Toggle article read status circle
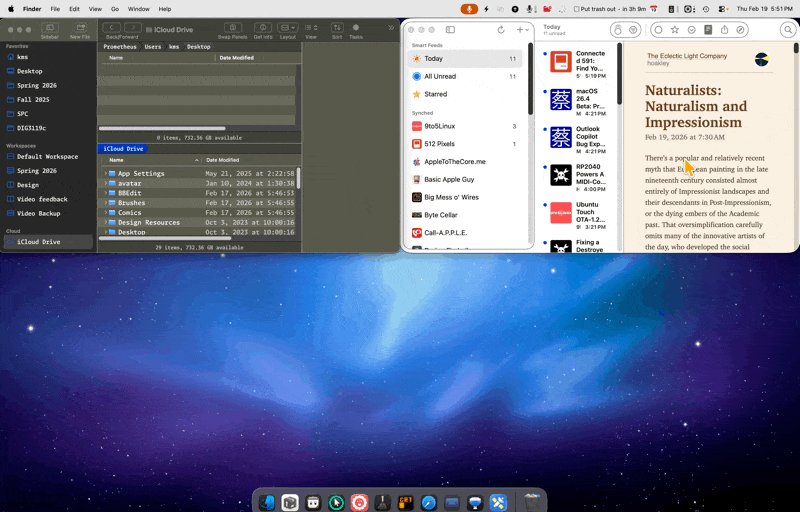The height and width of the screenshot is (512, 800). (x=658, y=30)
